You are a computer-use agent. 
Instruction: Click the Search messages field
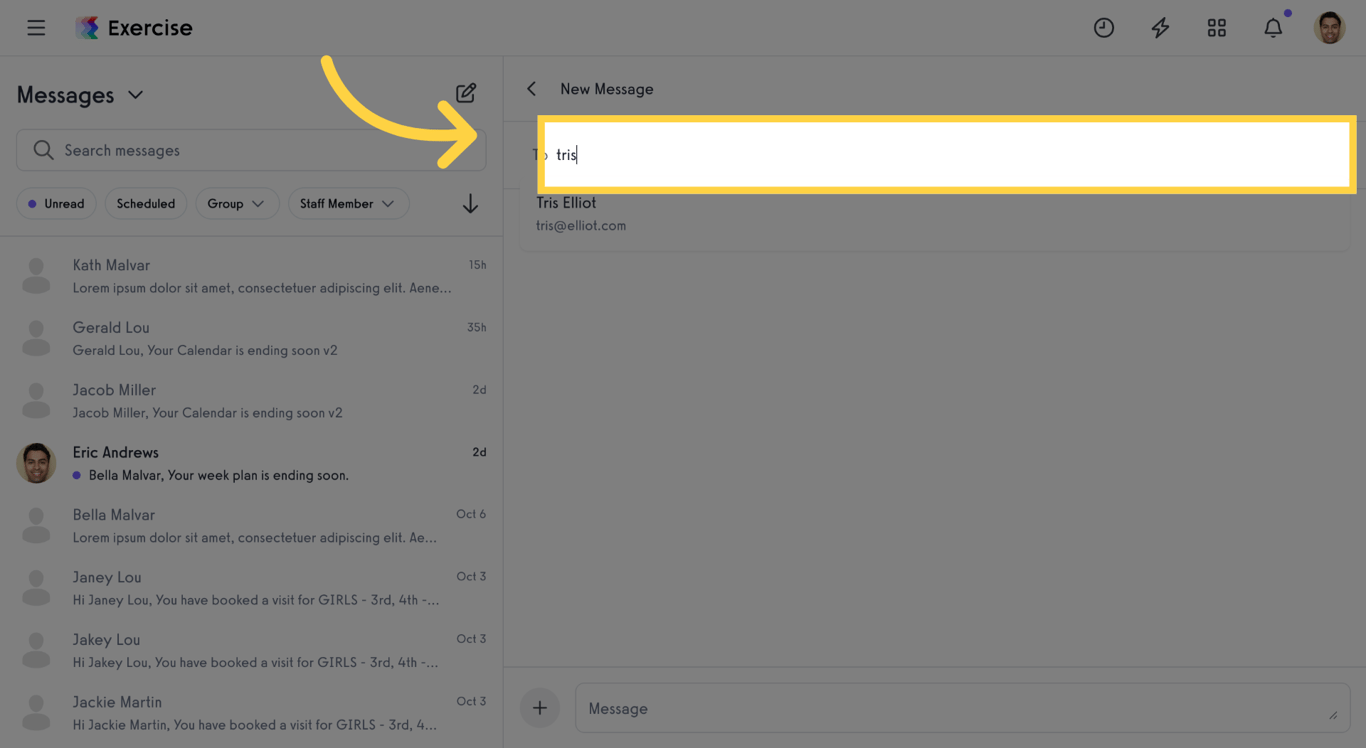click(250, 150)
